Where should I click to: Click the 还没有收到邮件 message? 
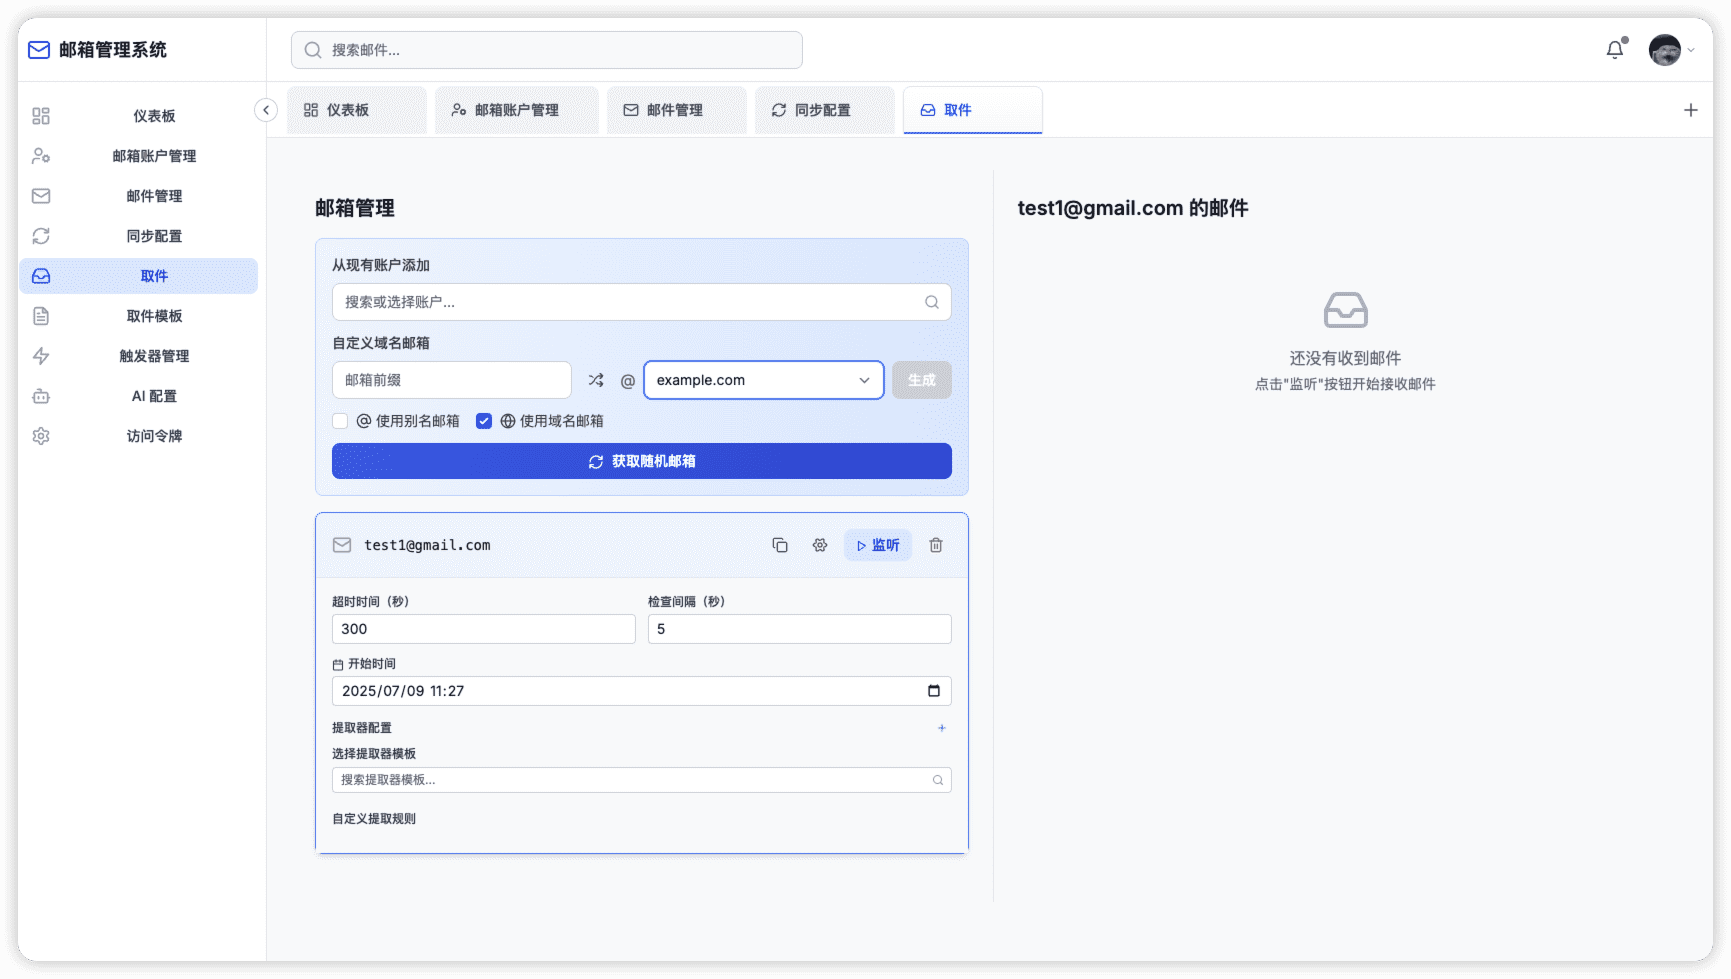pos(1345,358)
